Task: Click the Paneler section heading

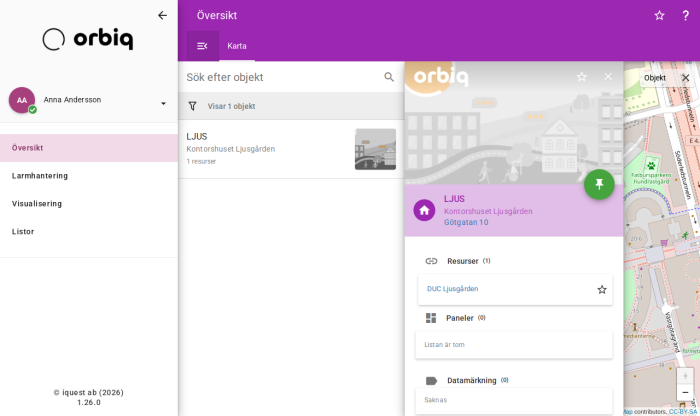Action: coord(459,318)
